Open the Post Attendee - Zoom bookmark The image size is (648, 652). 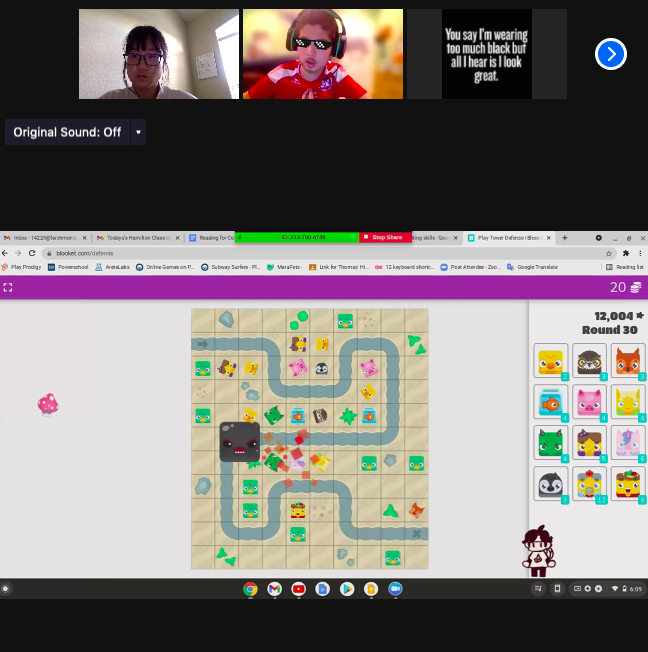[470, 267]
